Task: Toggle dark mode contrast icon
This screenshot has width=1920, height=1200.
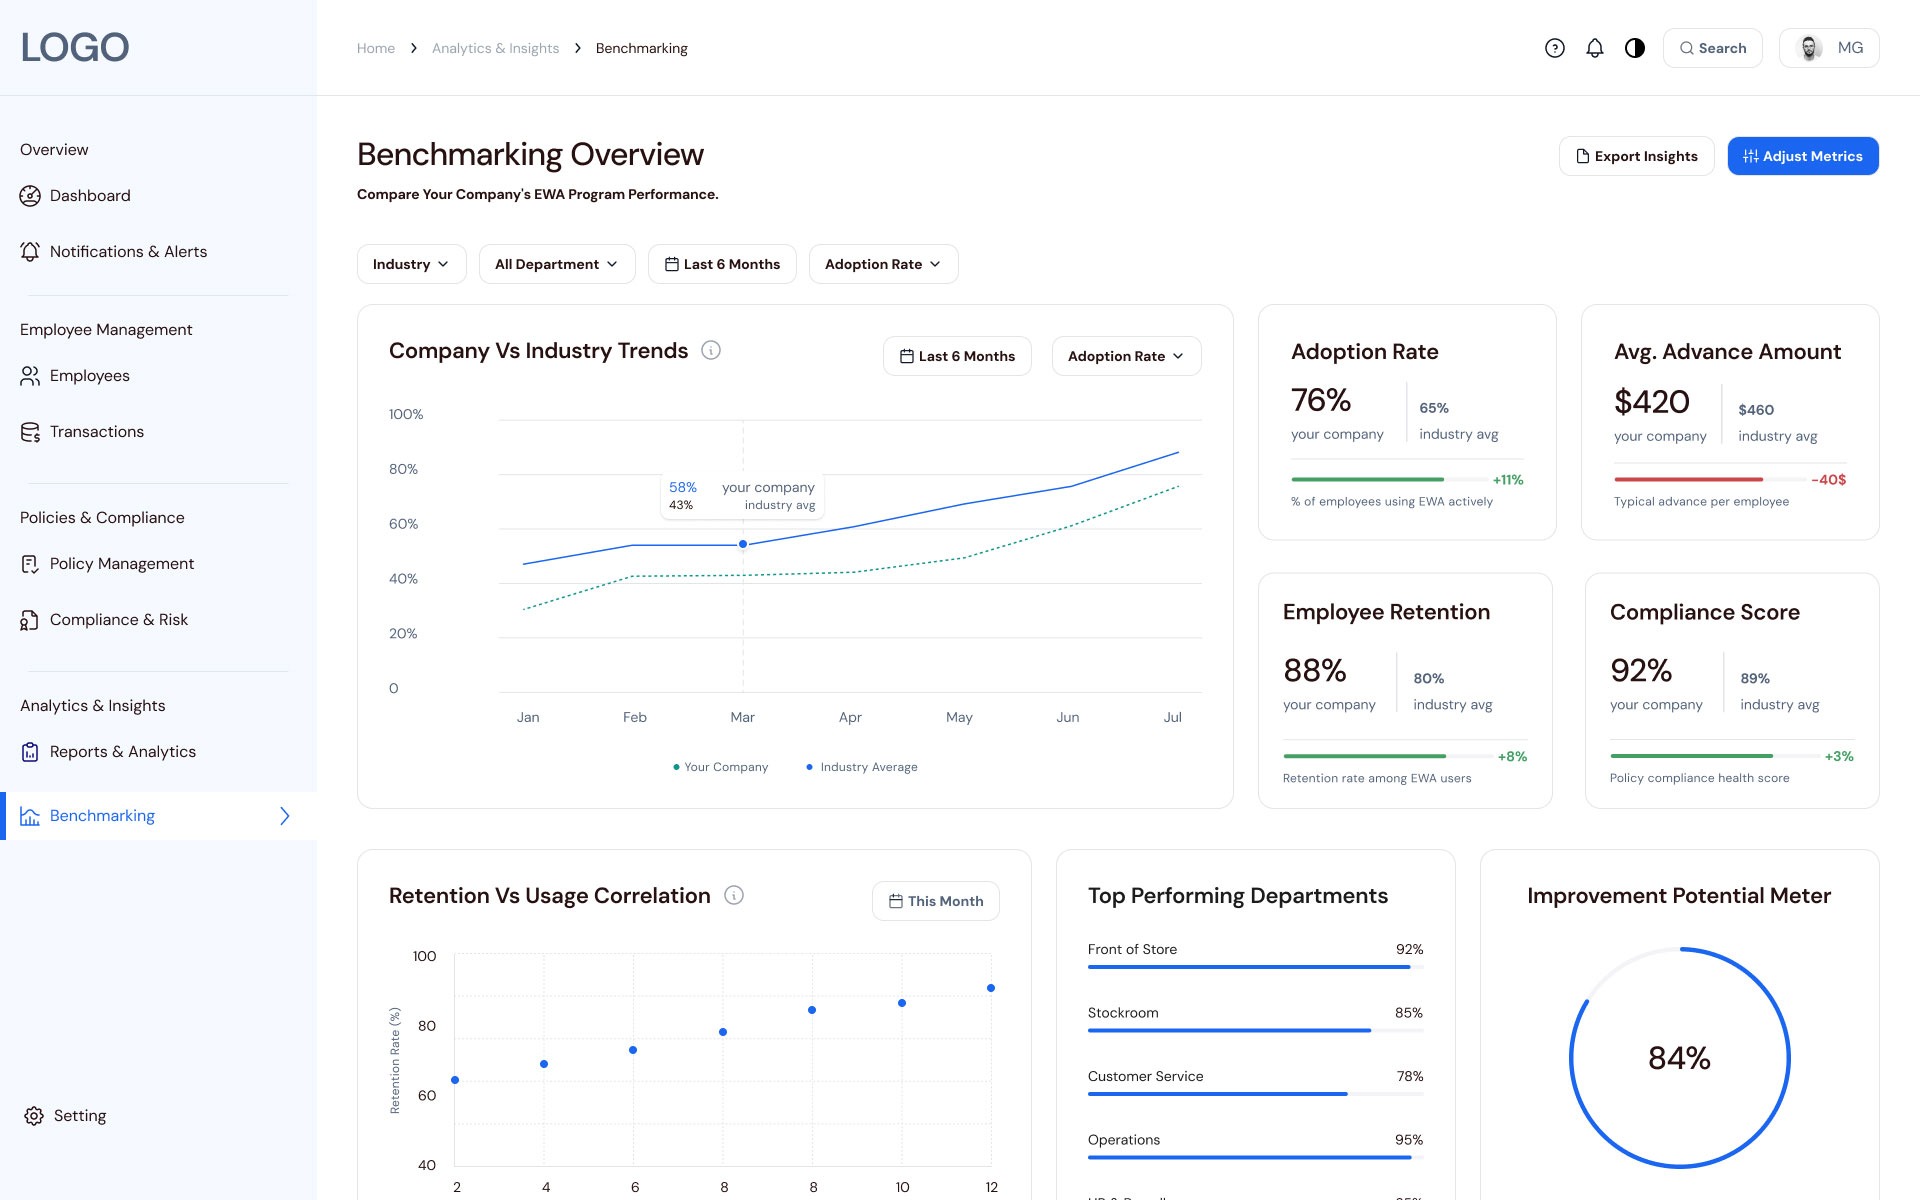Action: pos(1635,48)
